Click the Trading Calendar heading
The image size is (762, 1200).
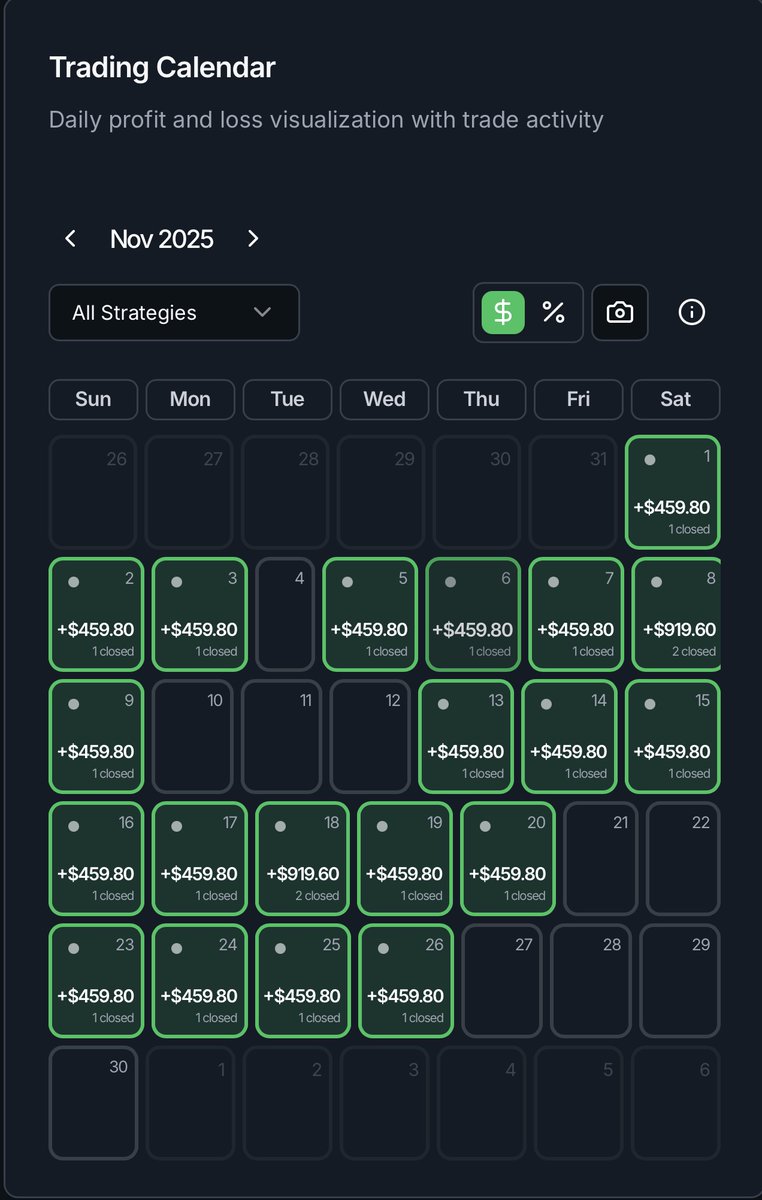tap(162, 68)
